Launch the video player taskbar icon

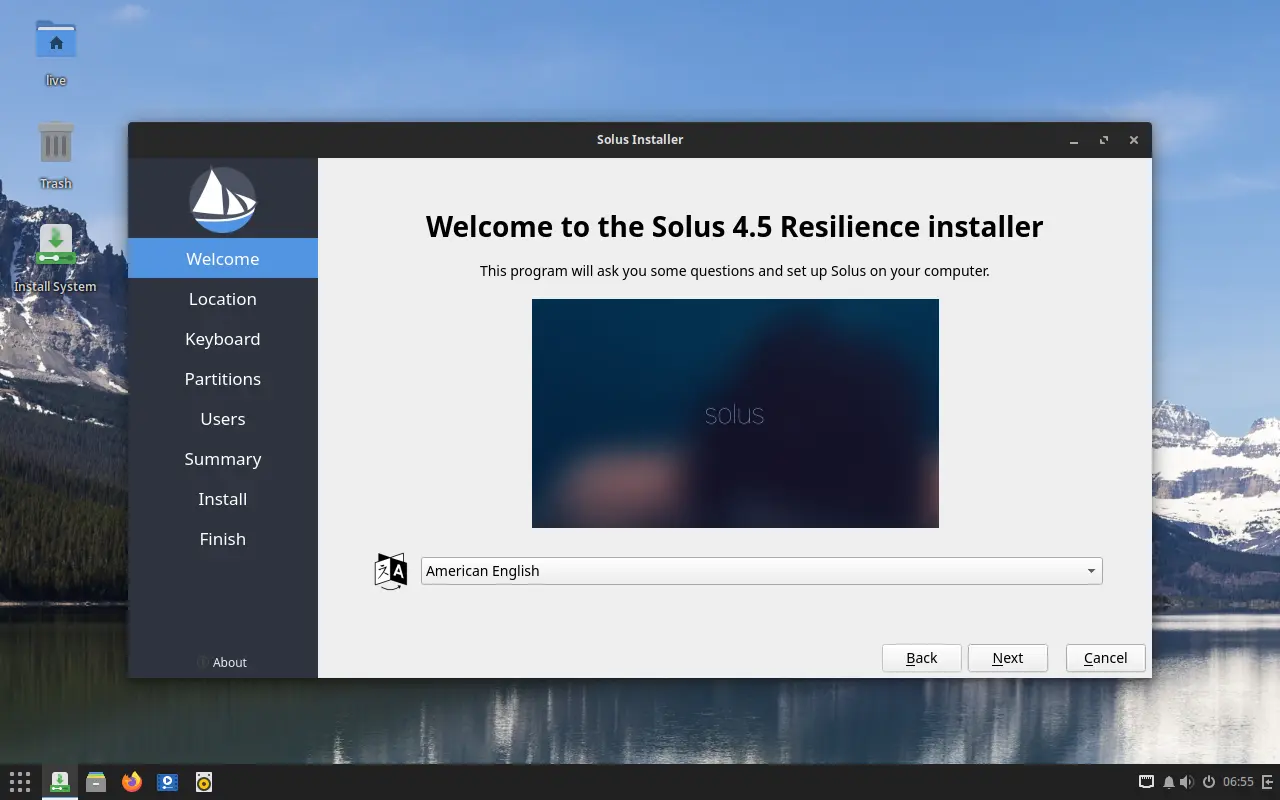[168, 782]
